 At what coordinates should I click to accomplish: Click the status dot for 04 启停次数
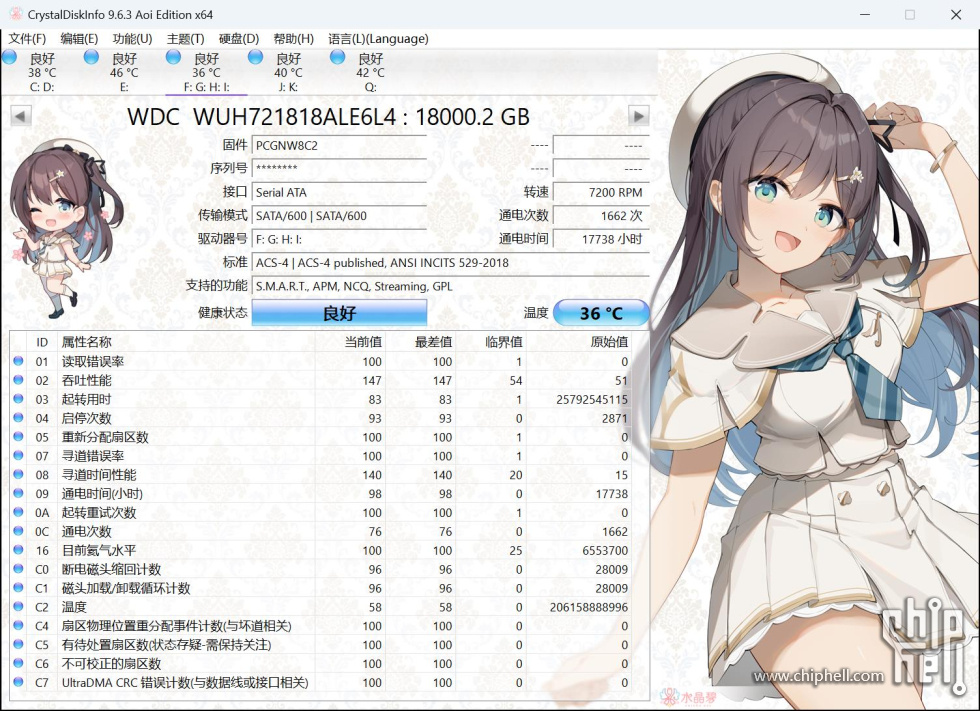[18, 417]
